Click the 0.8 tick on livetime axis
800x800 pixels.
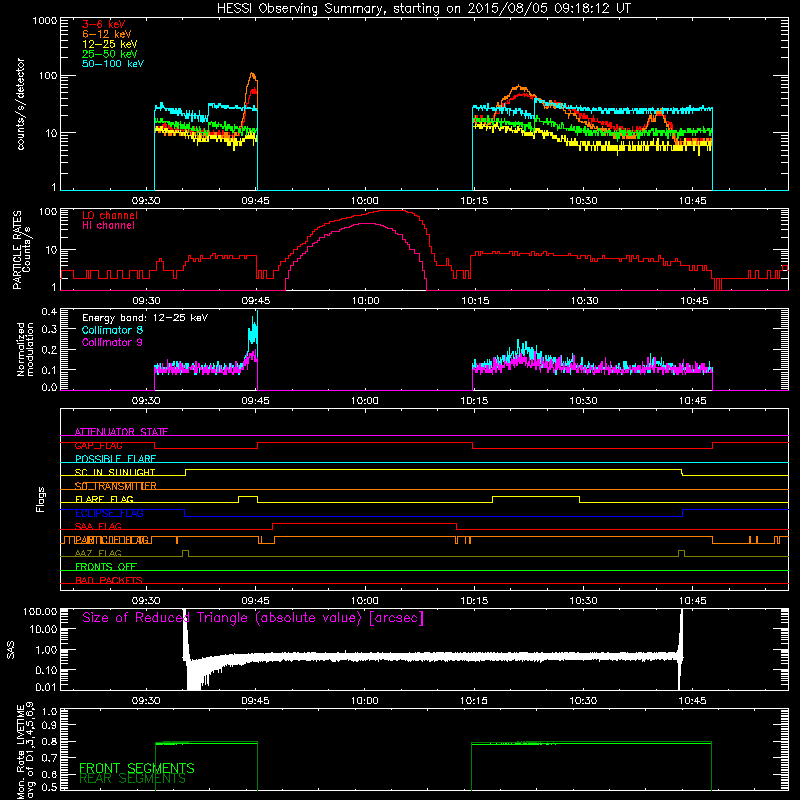pyautogui.click(x=49, y=741)
